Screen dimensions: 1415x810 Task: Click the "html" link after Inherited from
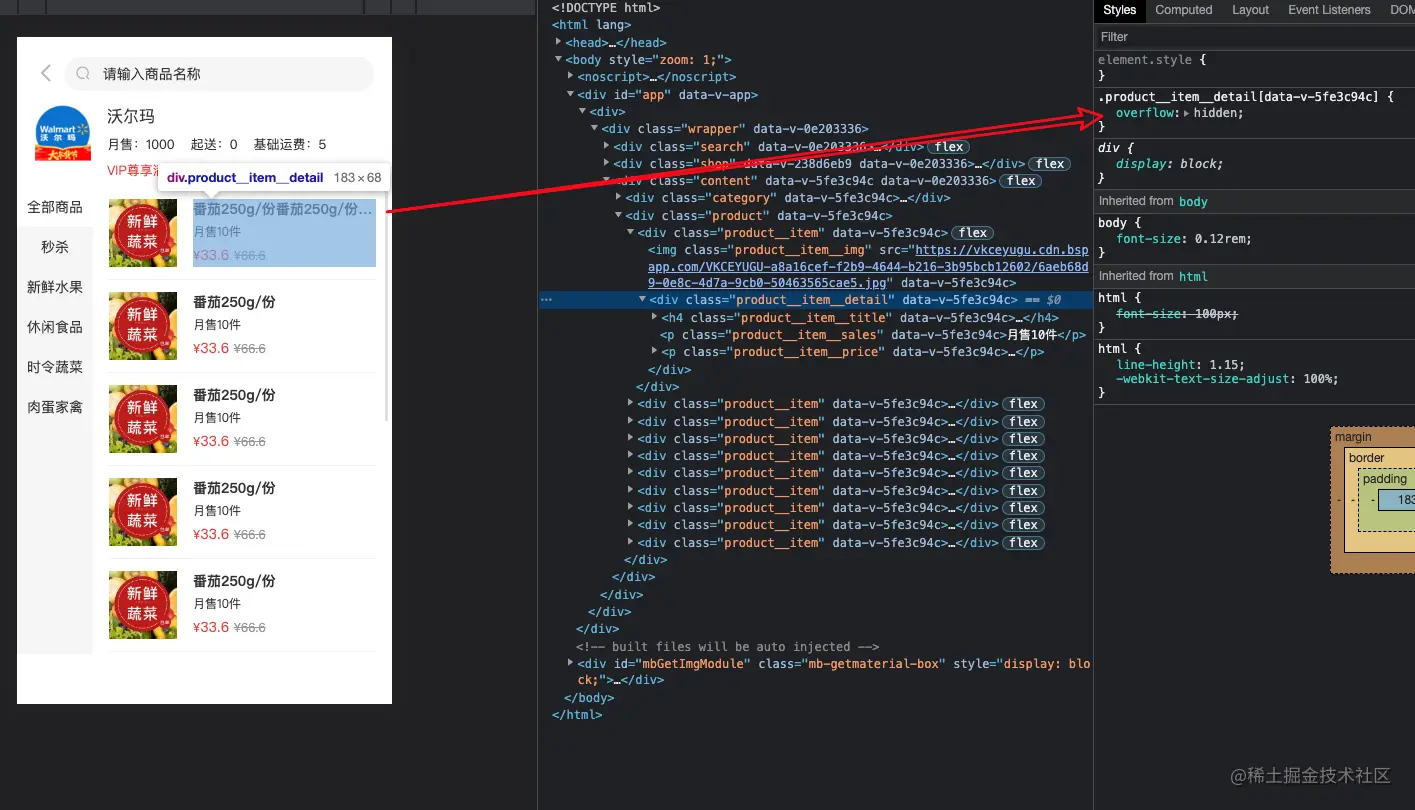(x=1193, y=276)
